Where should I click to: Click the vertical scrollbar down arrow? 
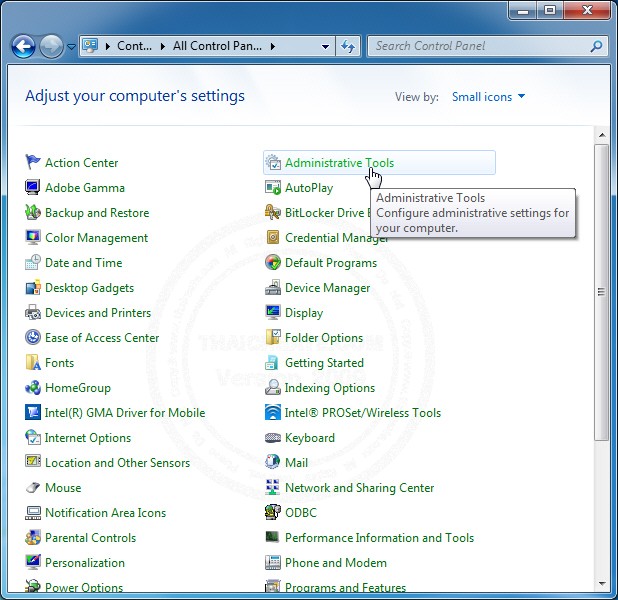[601, 584]
